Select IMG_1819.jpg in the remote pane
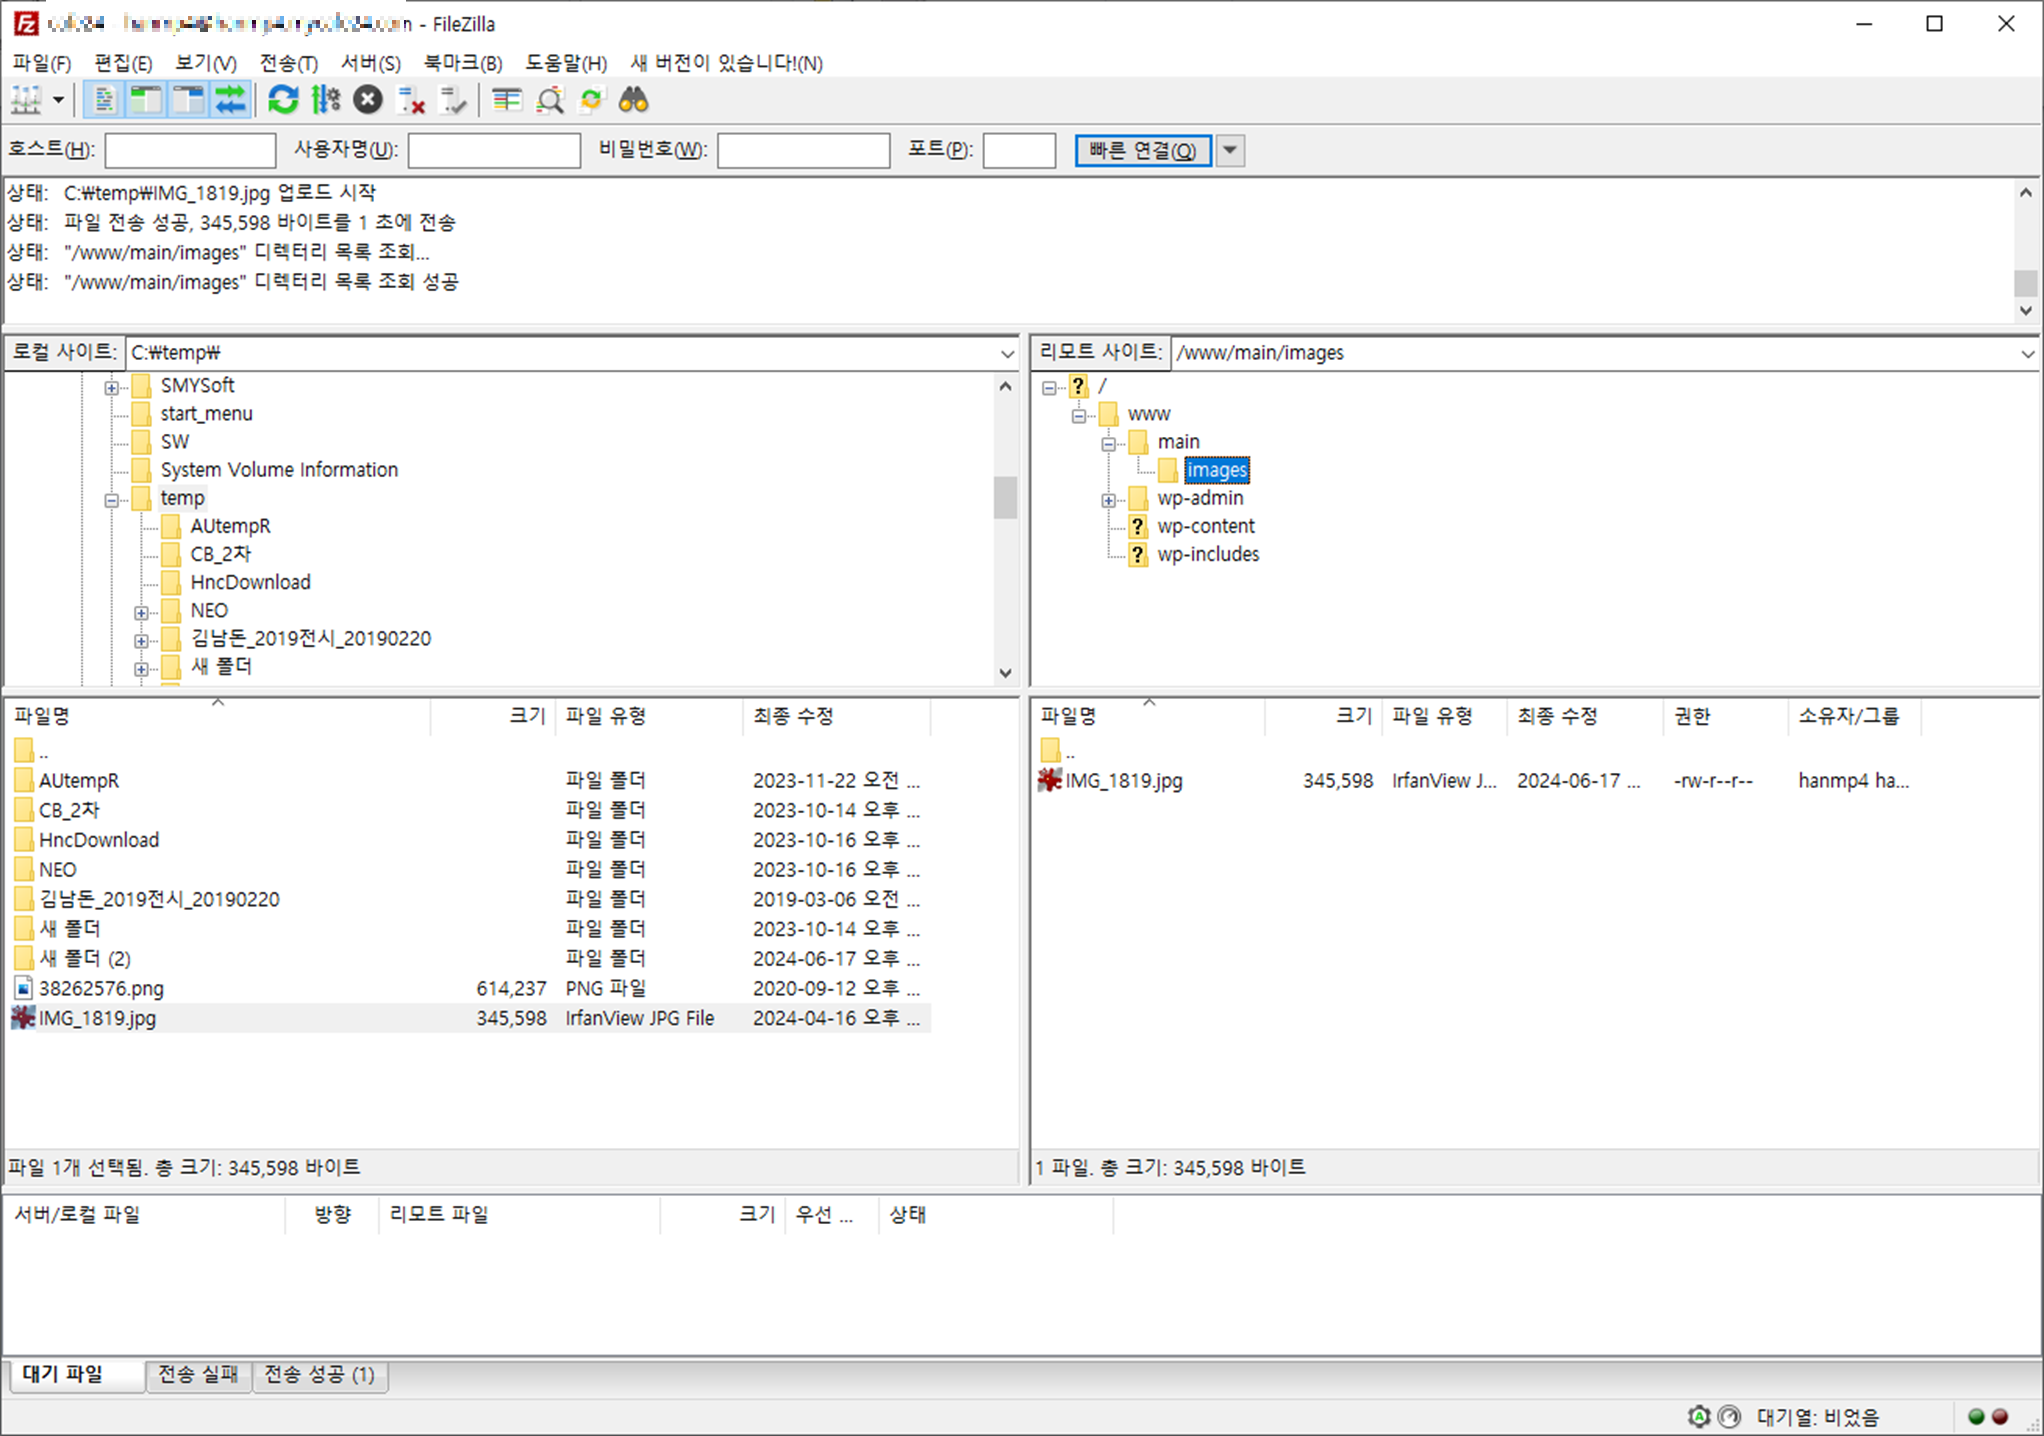Viewport: 2044px width, 1436px height. click(1122, 780)
